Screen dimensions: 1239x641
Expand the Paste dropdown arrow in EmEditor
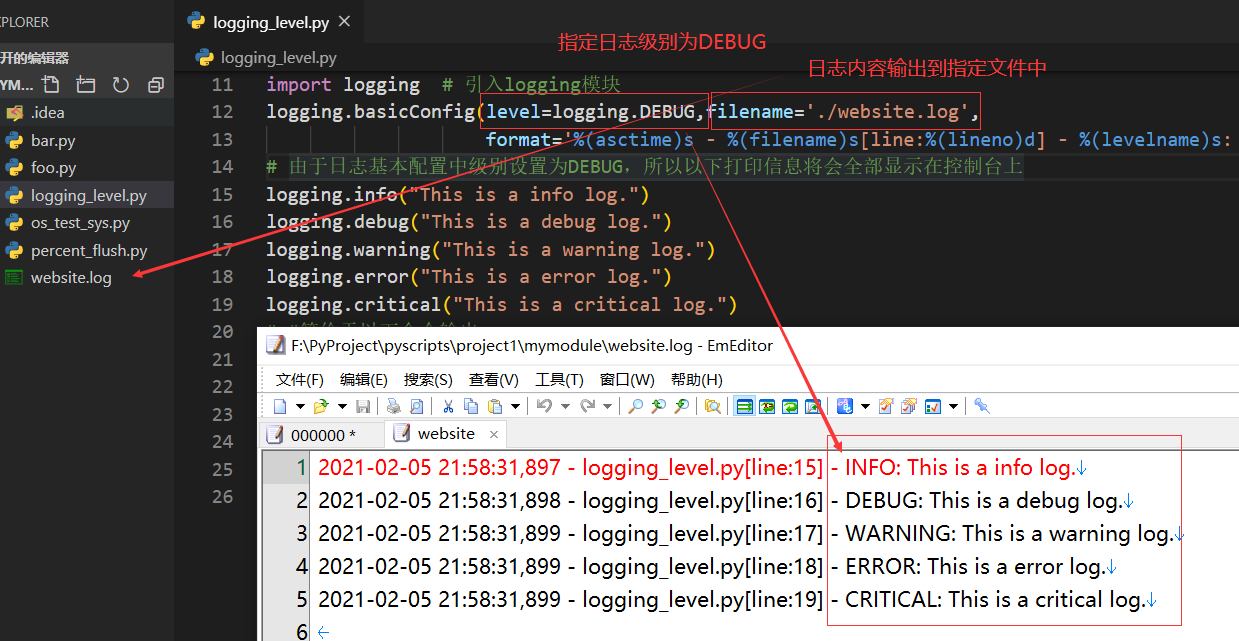[515, 406]
